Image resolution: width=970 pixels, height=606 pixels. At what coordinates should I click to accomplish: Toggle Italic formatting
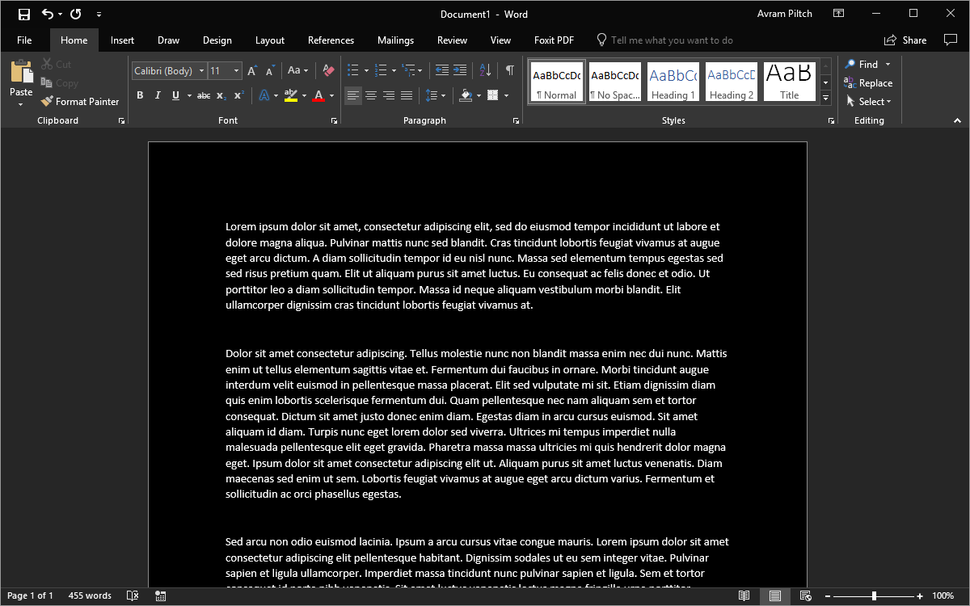[x=158, y=95]
